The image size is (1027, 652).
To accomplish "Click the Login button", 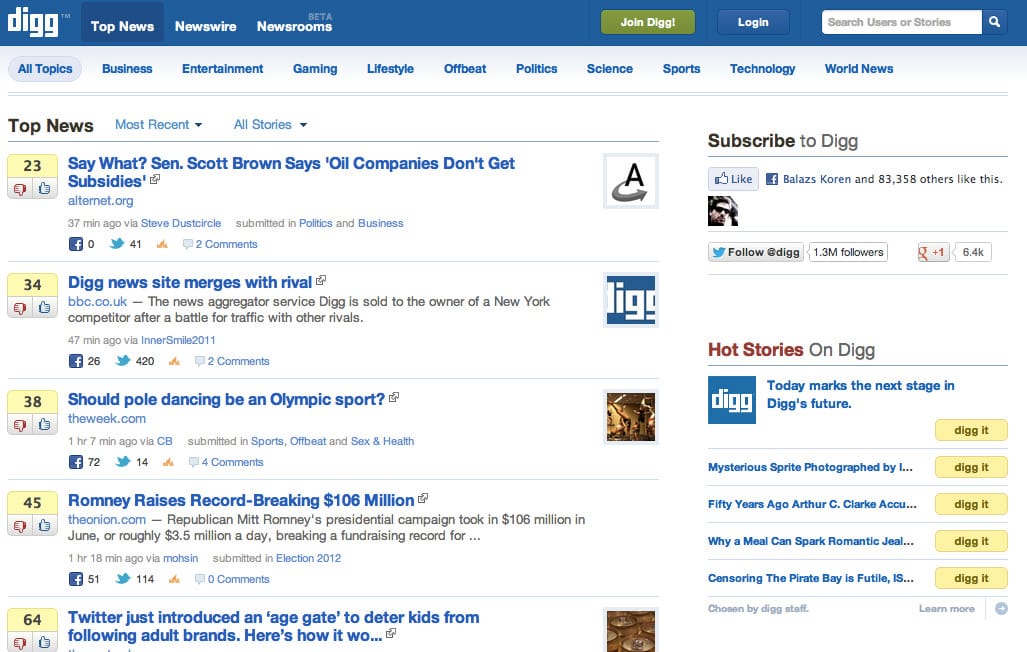I will [x=753, y=22].
